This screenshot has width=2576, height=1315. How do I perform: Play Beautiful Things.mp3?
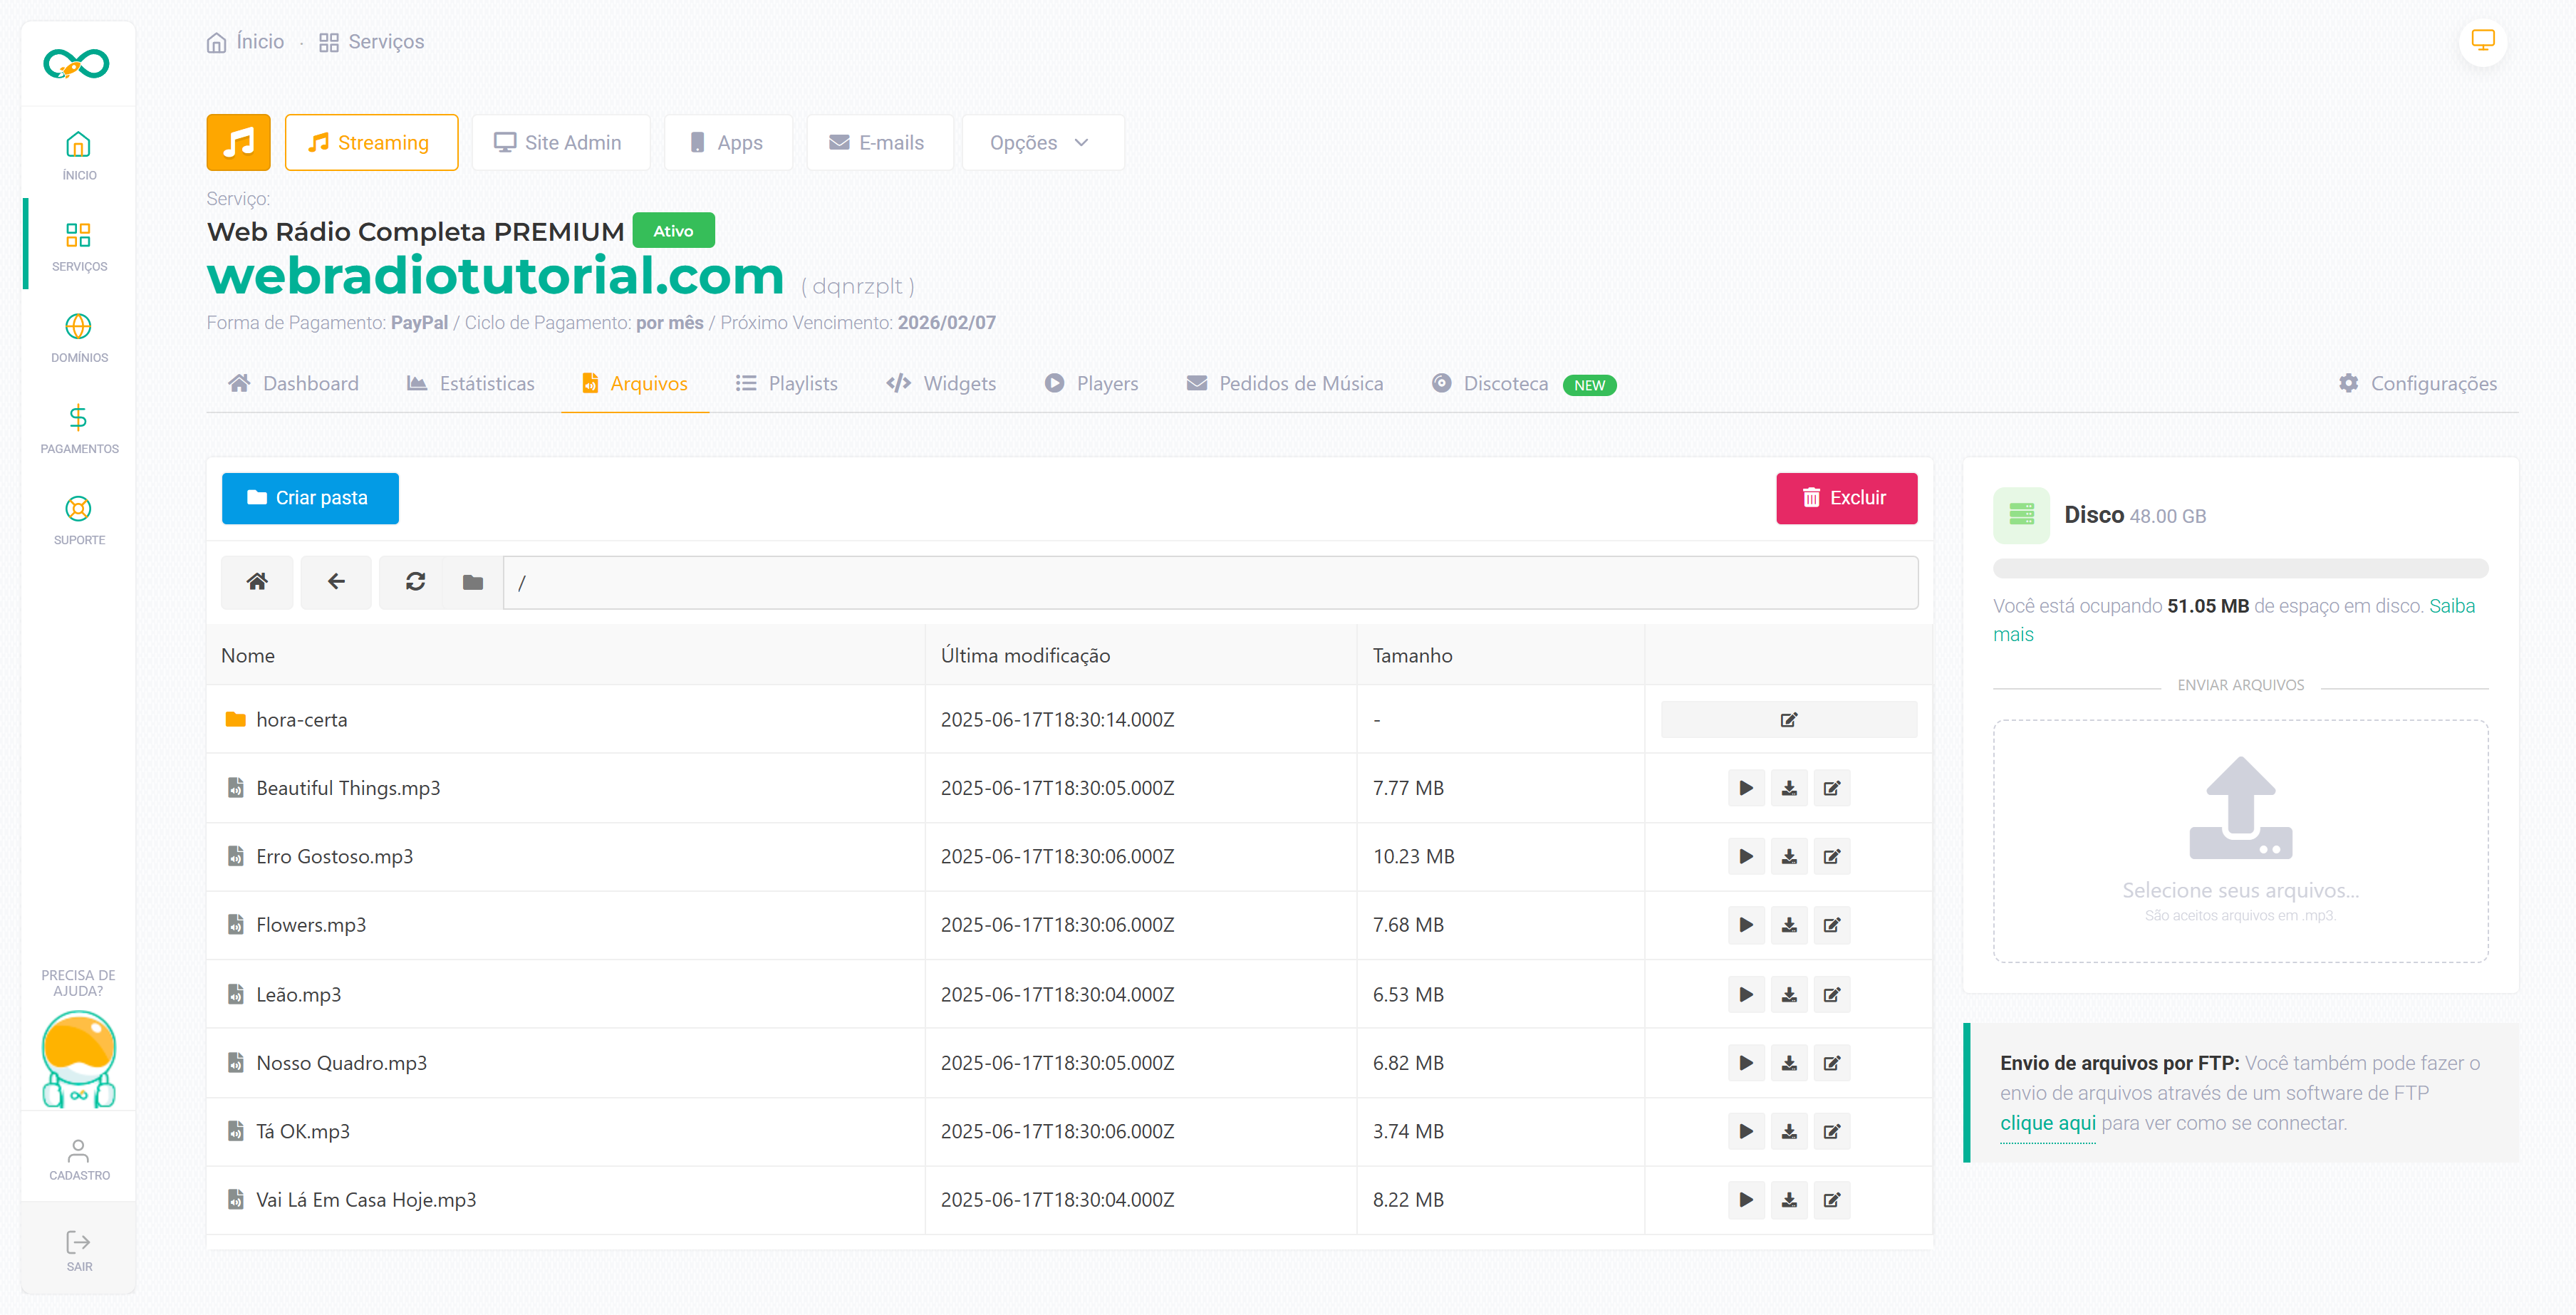1746,788
